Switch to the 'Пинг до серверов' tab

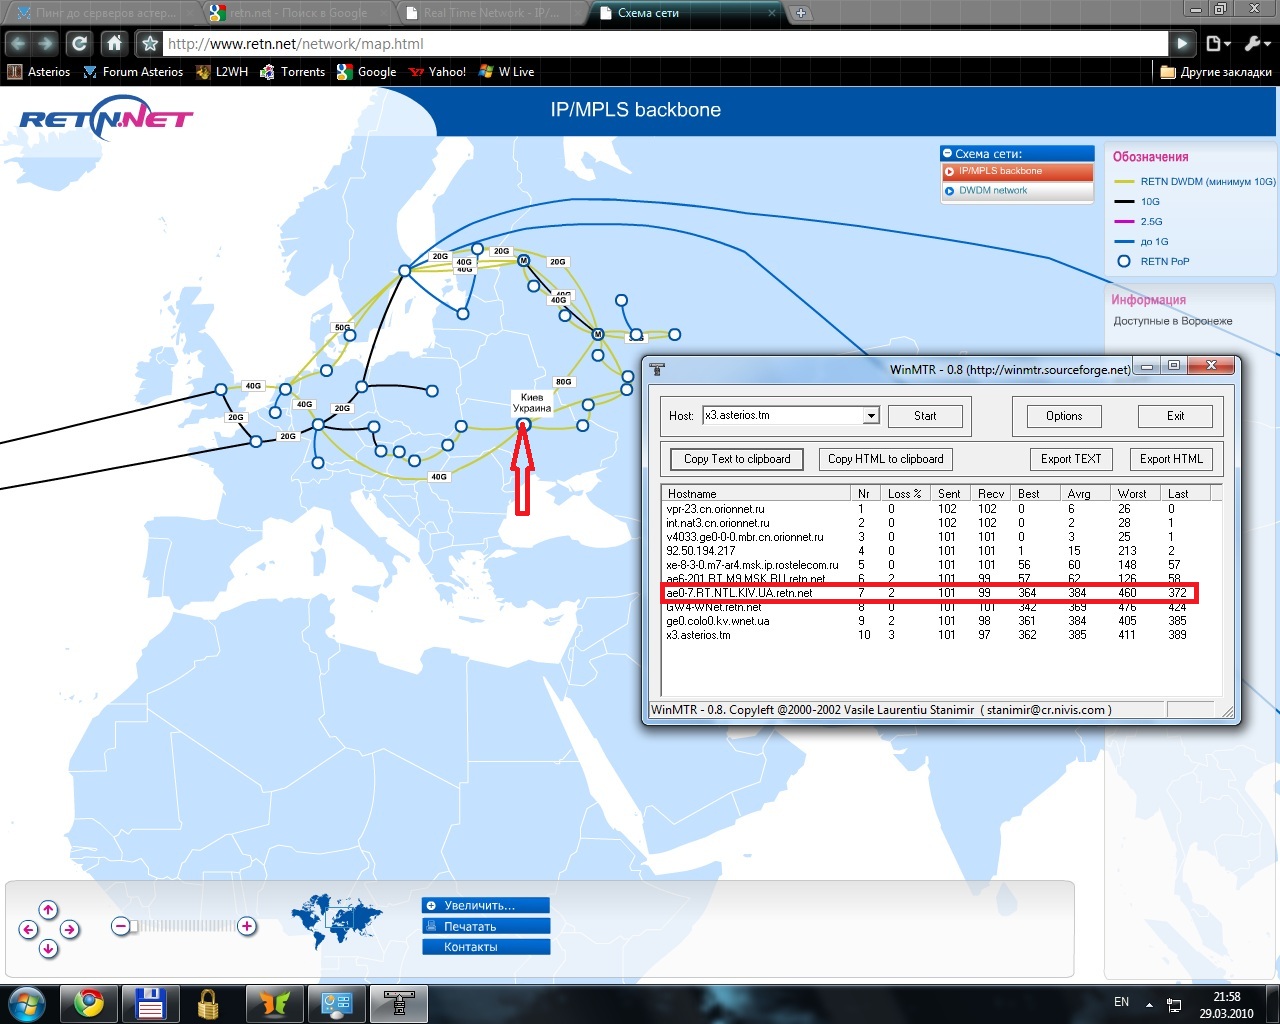104,13
